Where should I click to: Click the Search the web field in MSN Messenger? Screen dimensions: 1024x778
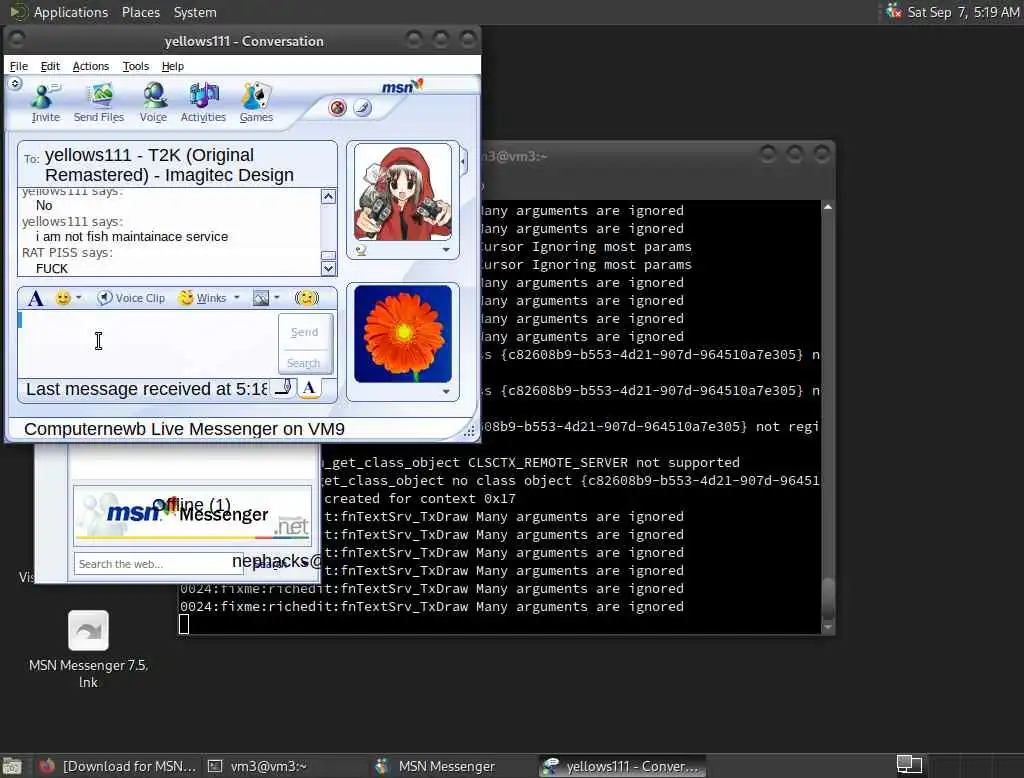pyautogui.click(x=159, y=563)
